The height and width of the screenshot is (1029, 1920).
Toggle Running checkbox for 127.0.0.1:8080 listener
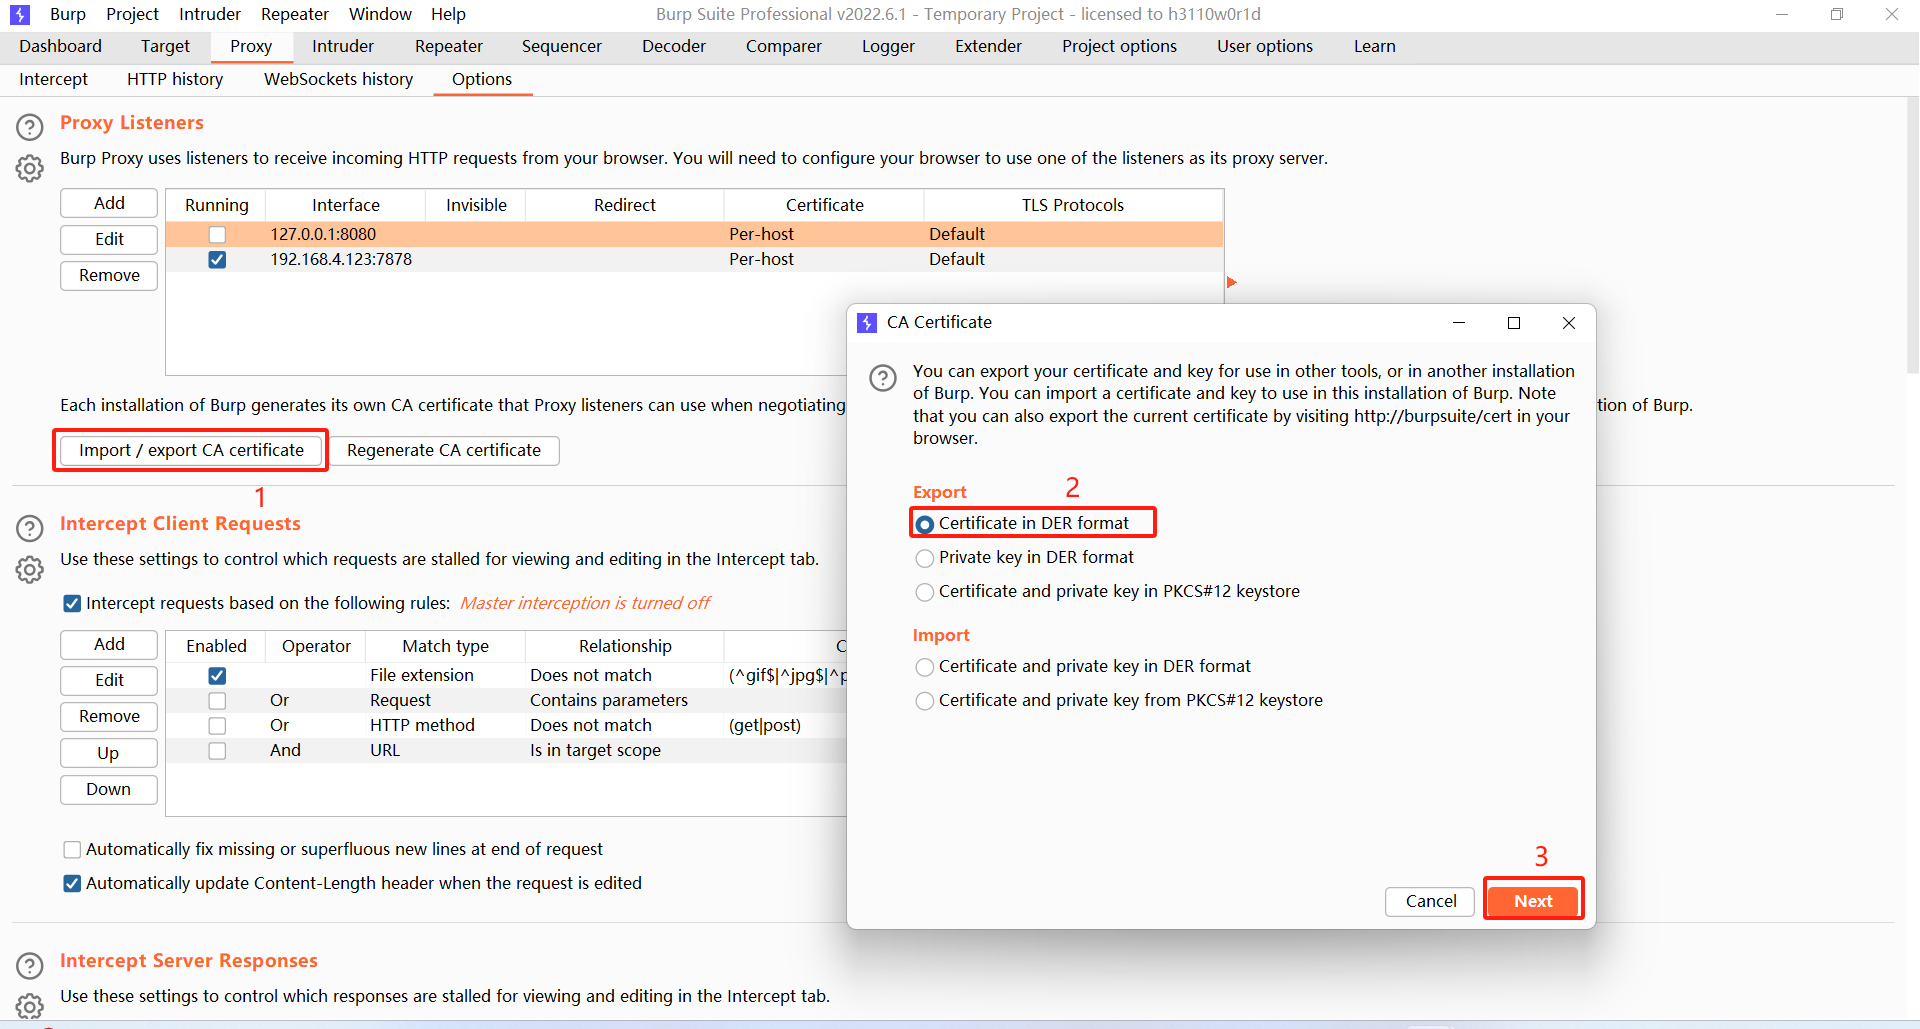click(217, 235)
